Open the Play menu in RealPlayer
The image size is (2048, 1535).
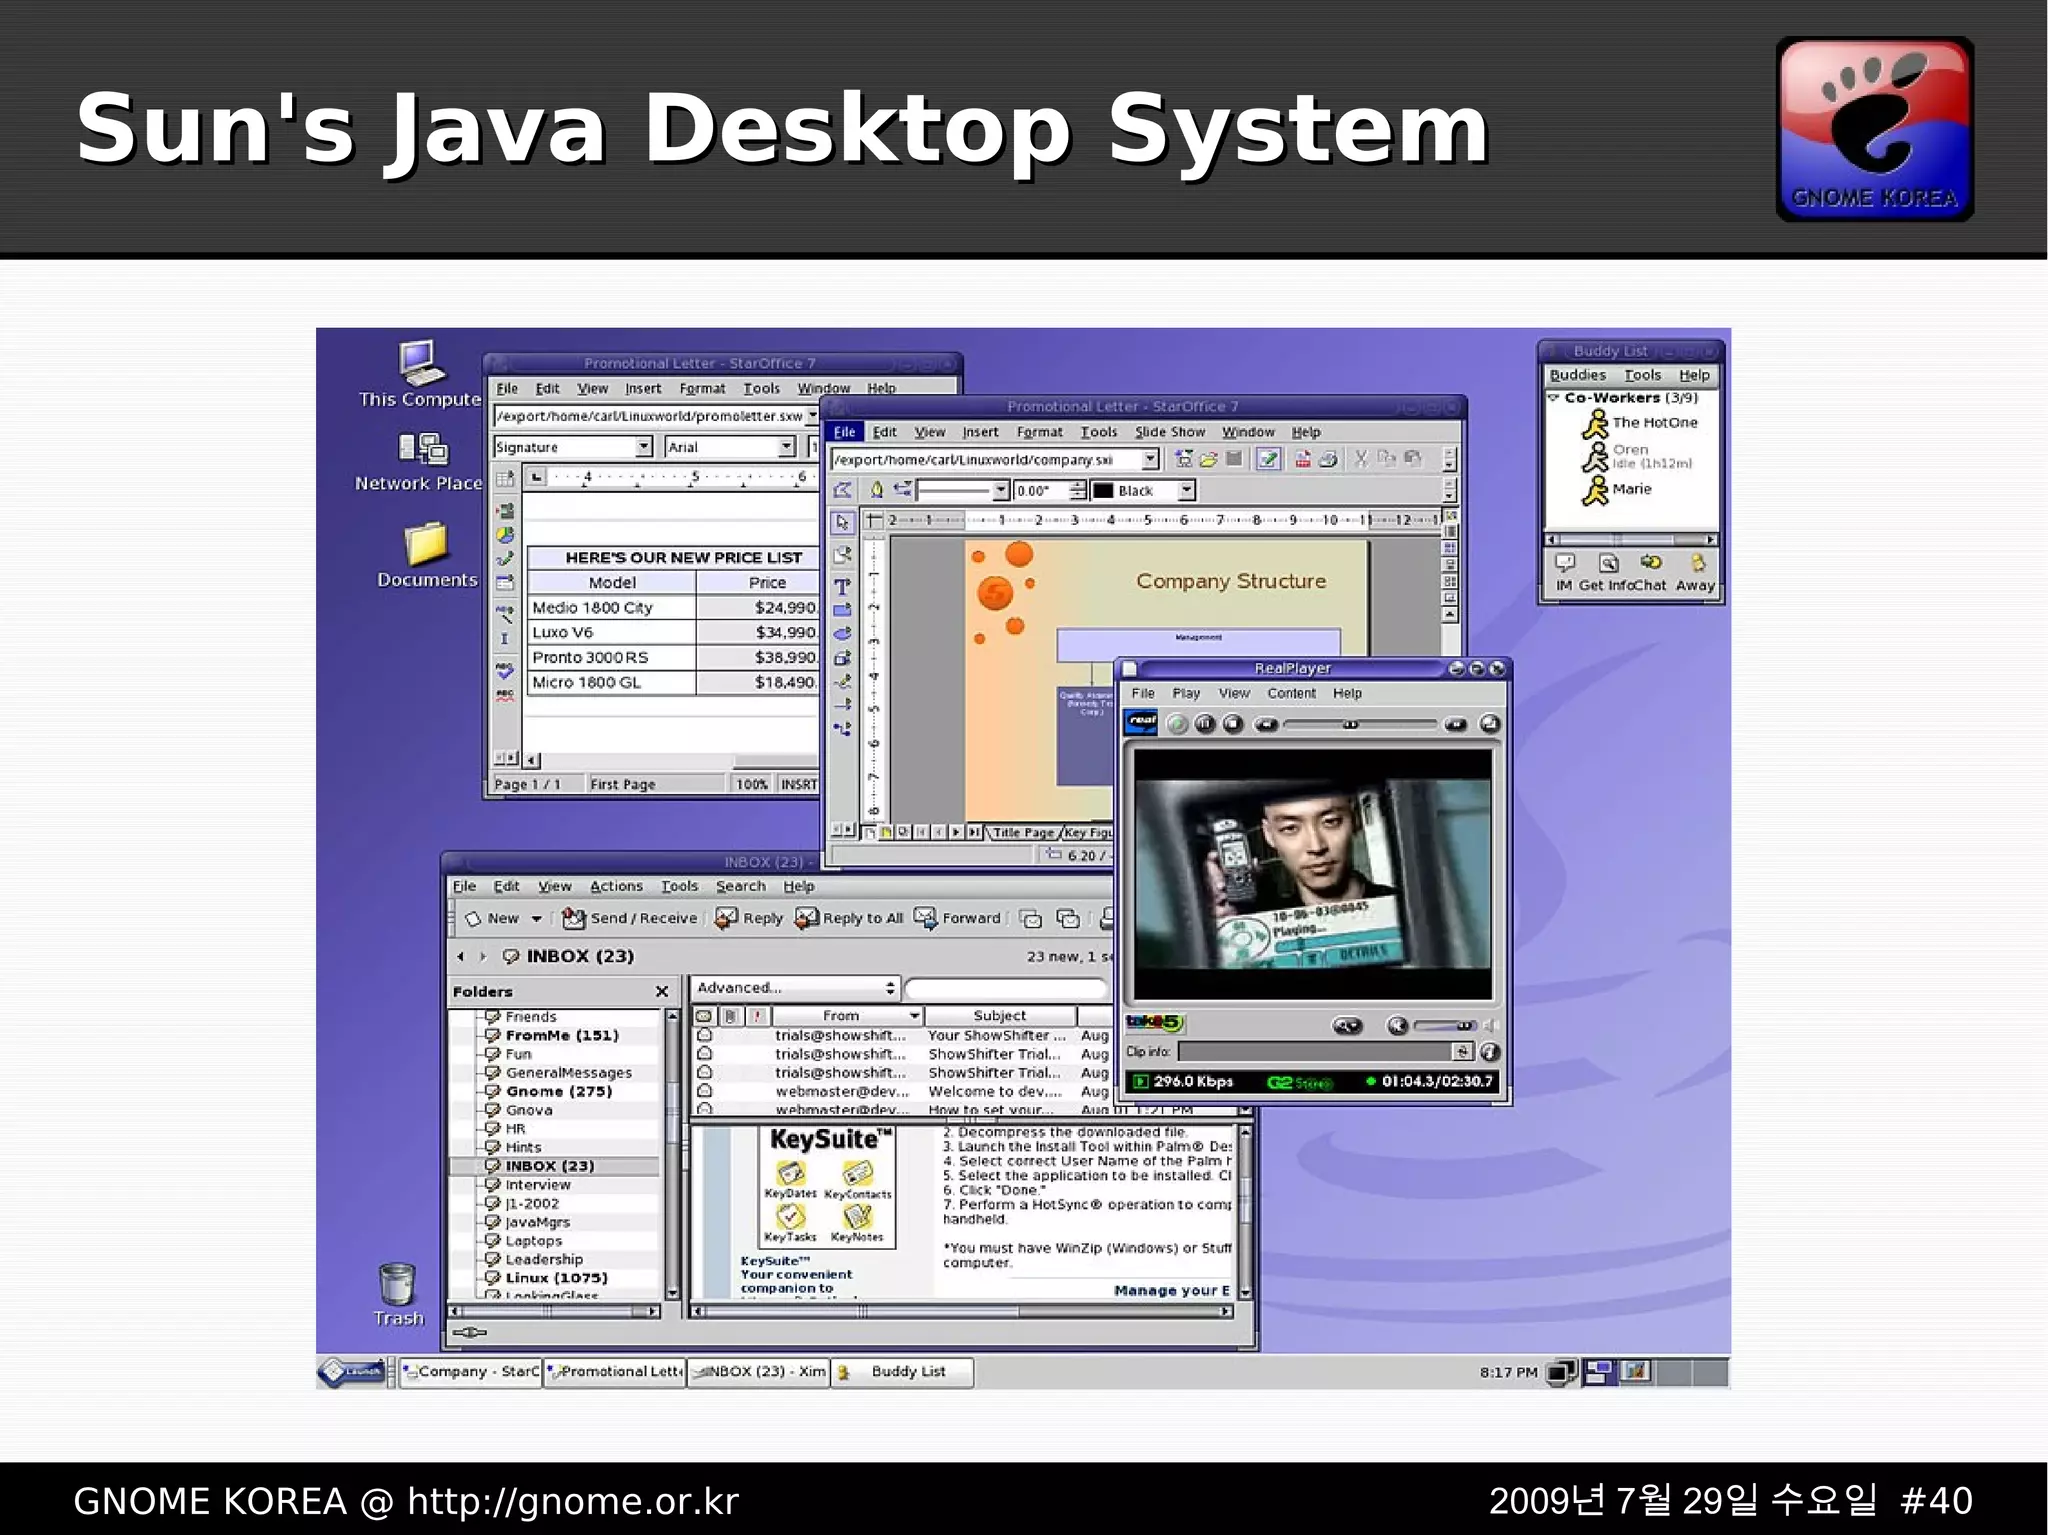[x=1186, y=693]
